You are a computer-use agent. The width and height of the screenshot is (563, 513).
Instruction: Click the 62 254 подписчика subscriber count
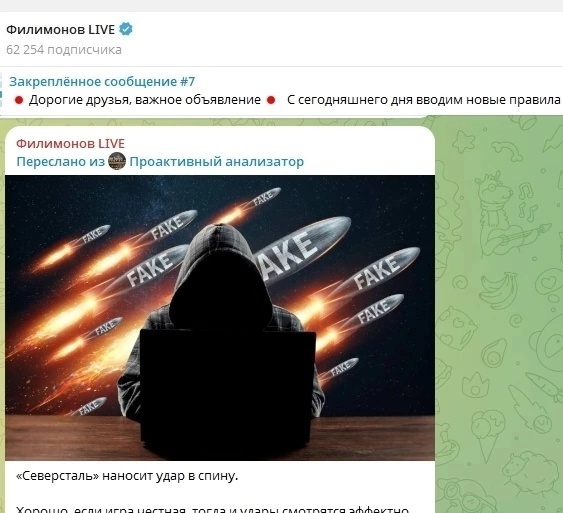[64, 50]
